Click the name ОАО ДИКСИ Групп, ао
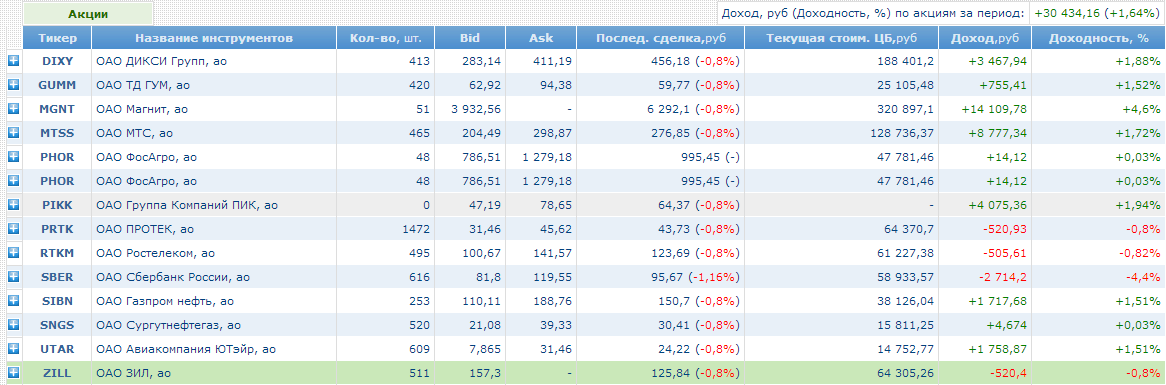The width and height of the screenshot is (1166, 385). (x=161, y=62)
